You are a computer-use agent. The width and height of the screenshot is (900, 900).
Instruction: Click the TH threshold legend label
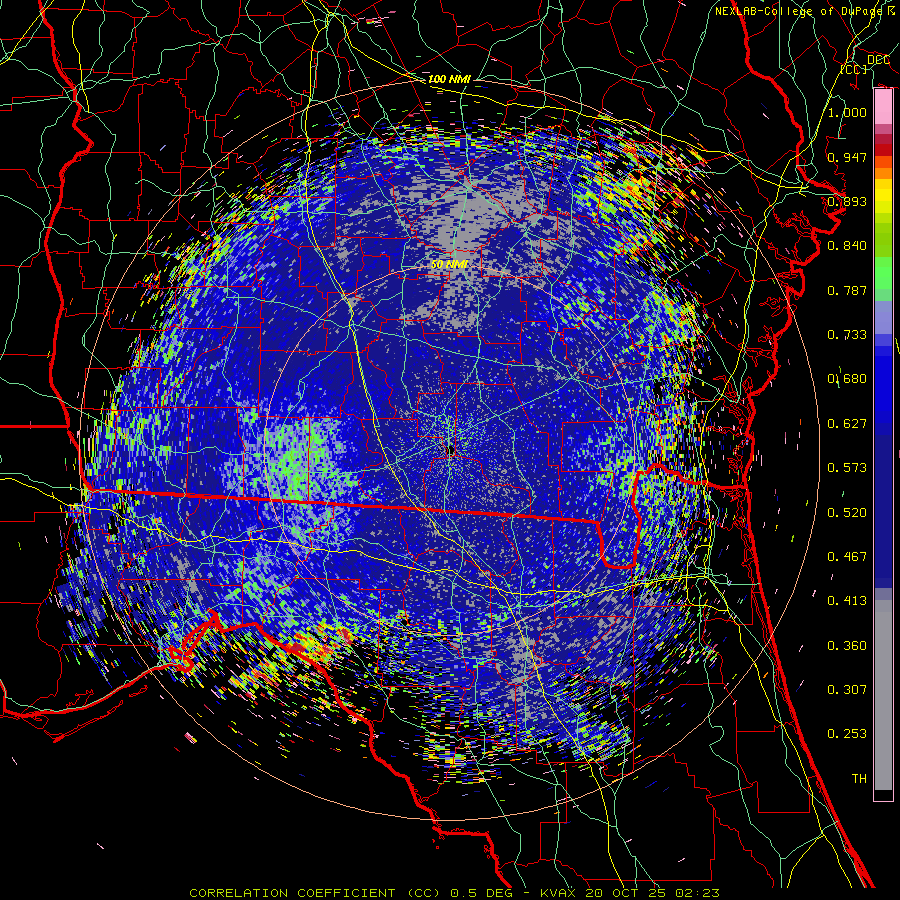pyautogui.click(x=859, y=779)
